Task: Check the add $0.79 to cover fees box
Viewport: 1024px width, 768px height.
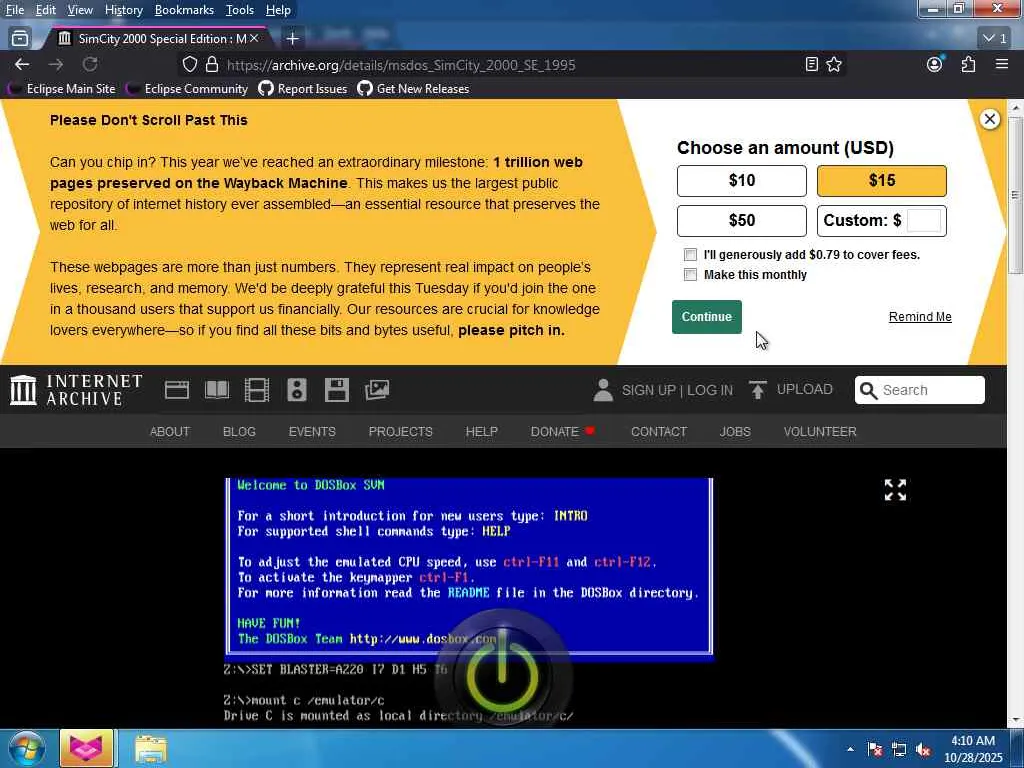Action: coord(690,255)
